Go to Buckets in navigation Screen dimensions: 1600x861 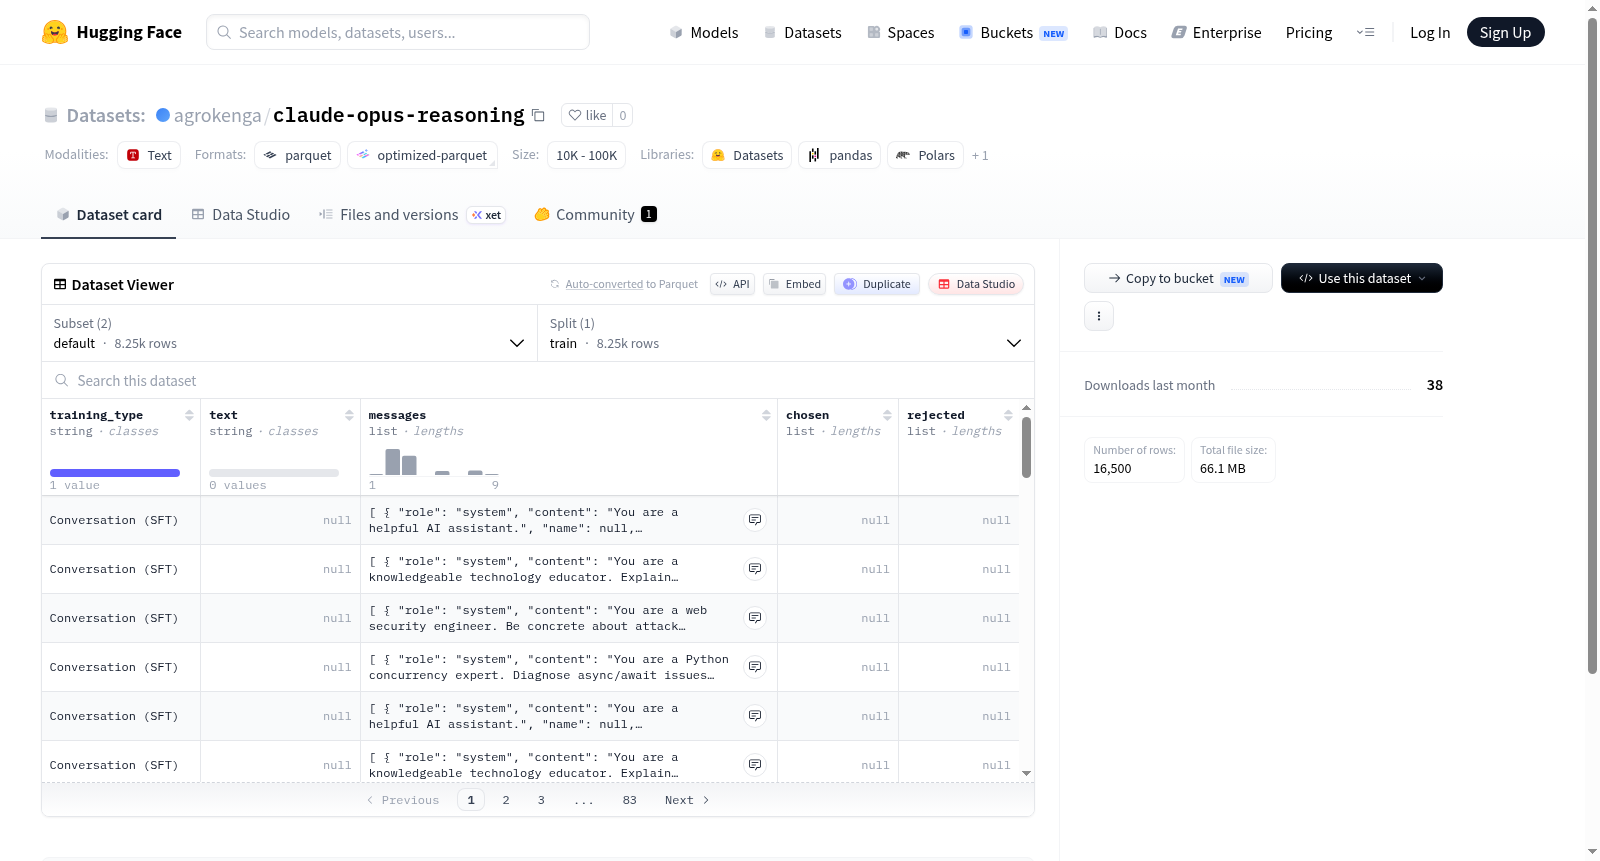[1013, 32]
